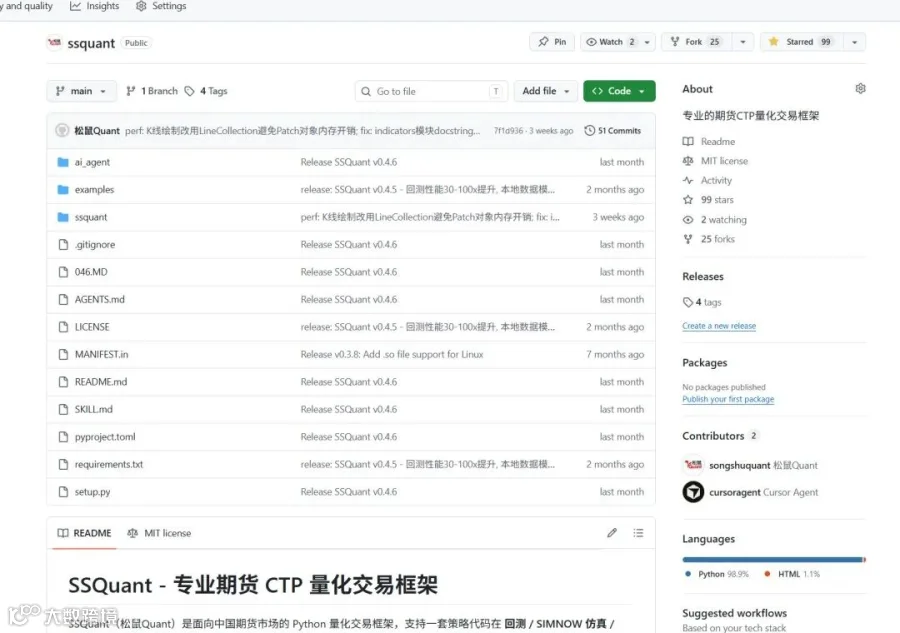The height and width of the screenshot is (633, 900).
Task: View the 4 Tags link
Action: 206,91
